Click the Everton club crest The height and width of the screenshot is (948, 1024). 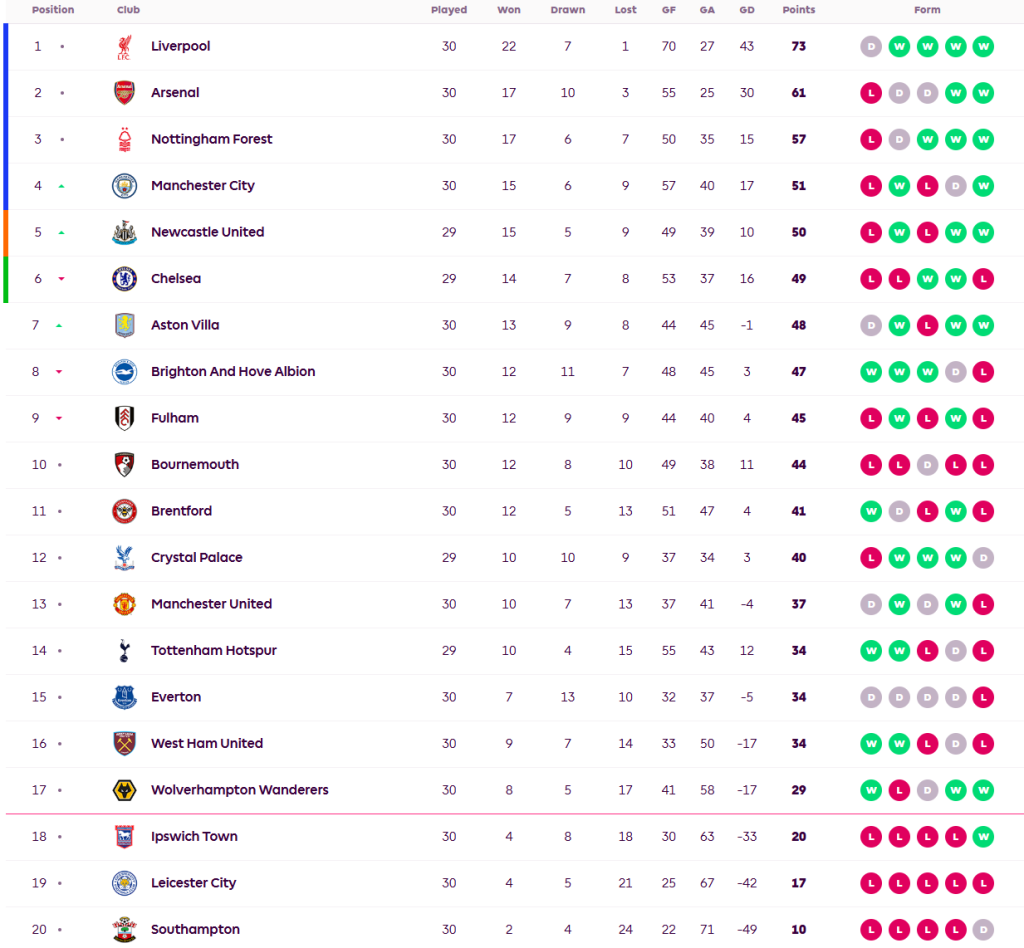pyautogui.click(x=124, y=697)
